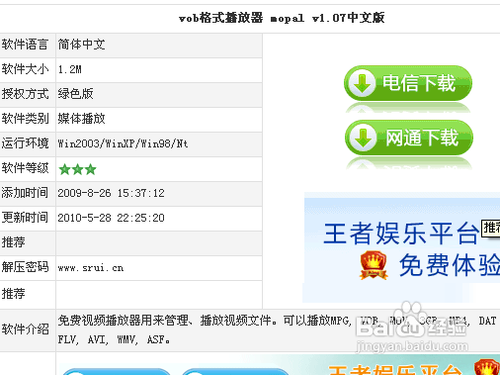Click the 更新时间 label

(x=25, y=218)
